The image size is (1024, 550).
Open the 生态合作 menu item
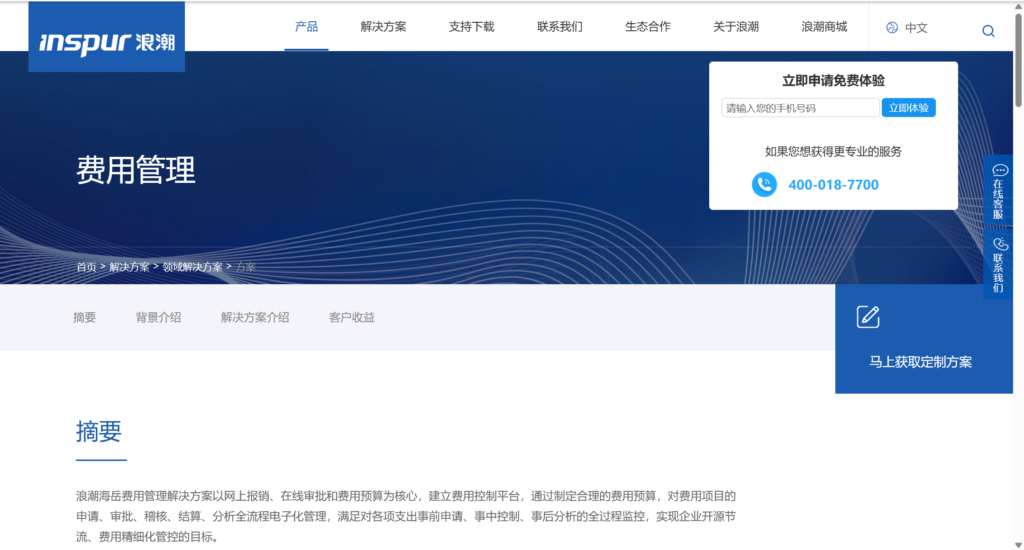point(647,27)
